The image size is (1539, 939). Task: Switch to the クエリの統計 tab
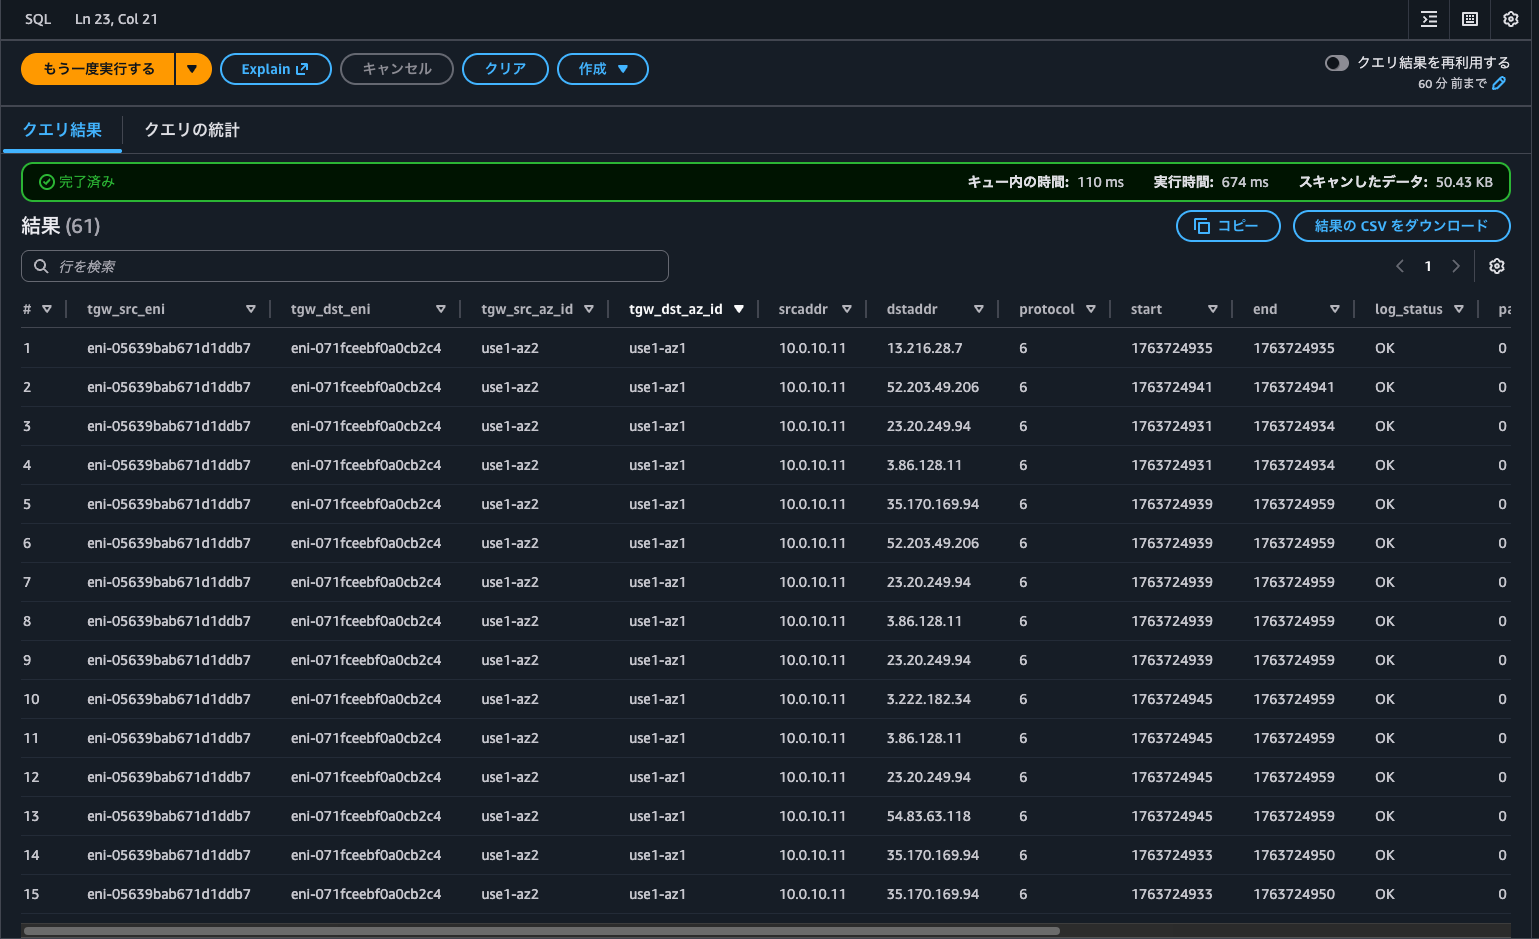pos(192,130)
